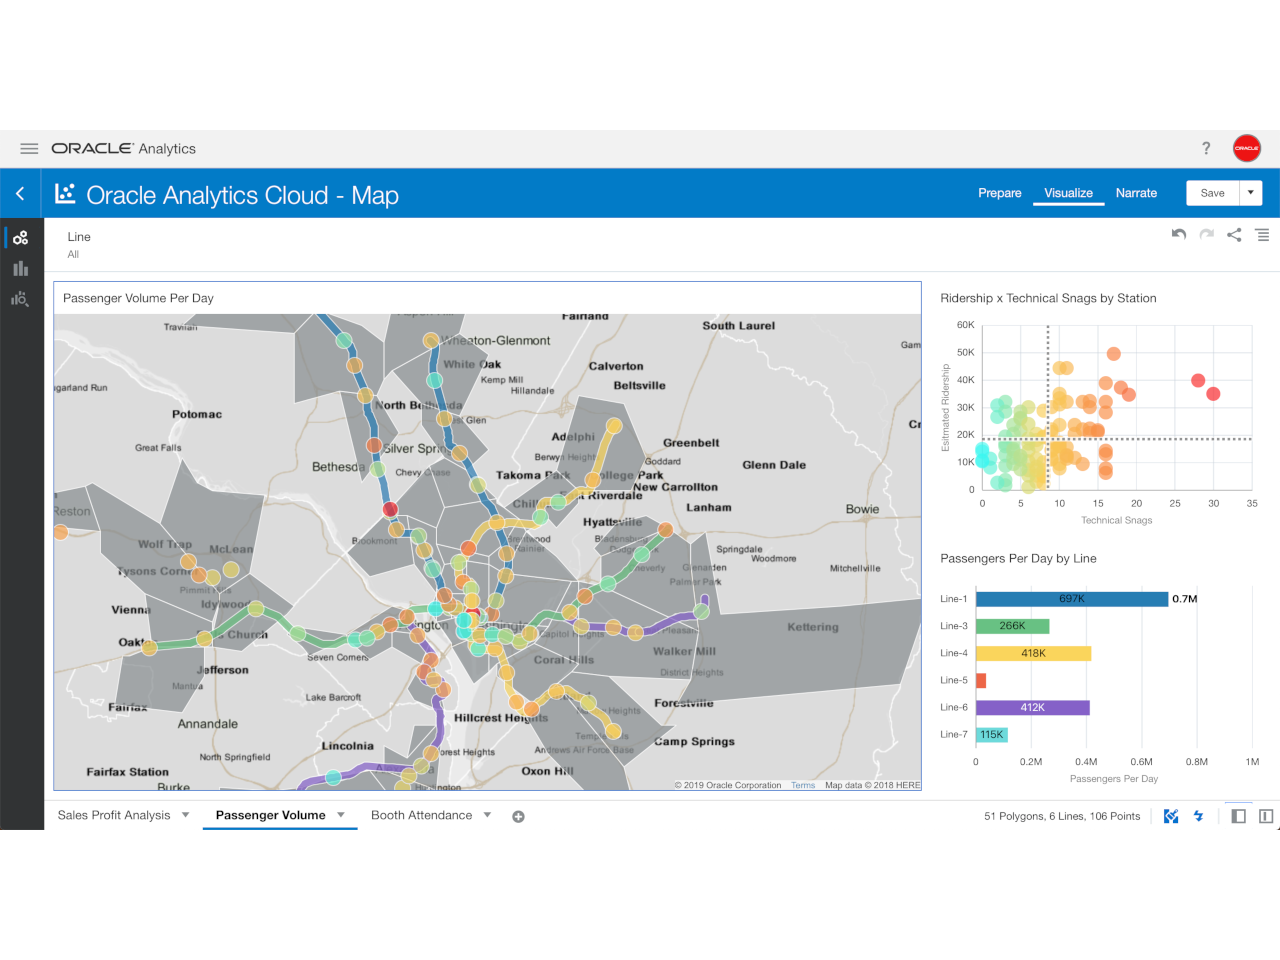Open the Sales Profit Analysis canvas tab
This screenshot has height=960, width=1280.
click(114, 815)
